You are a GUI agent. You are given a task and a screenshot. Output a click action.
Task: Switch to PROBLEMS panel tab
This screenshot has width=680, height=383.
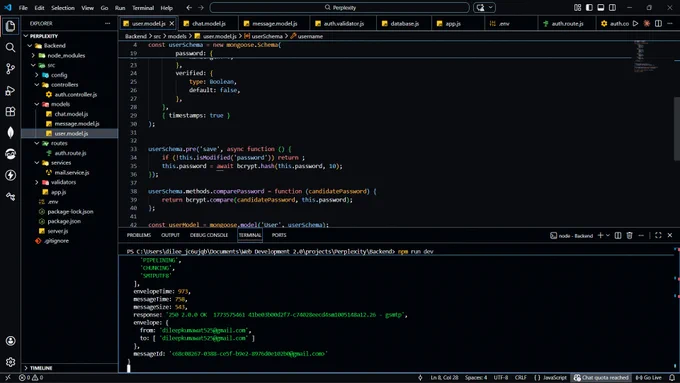click(139, 235)
